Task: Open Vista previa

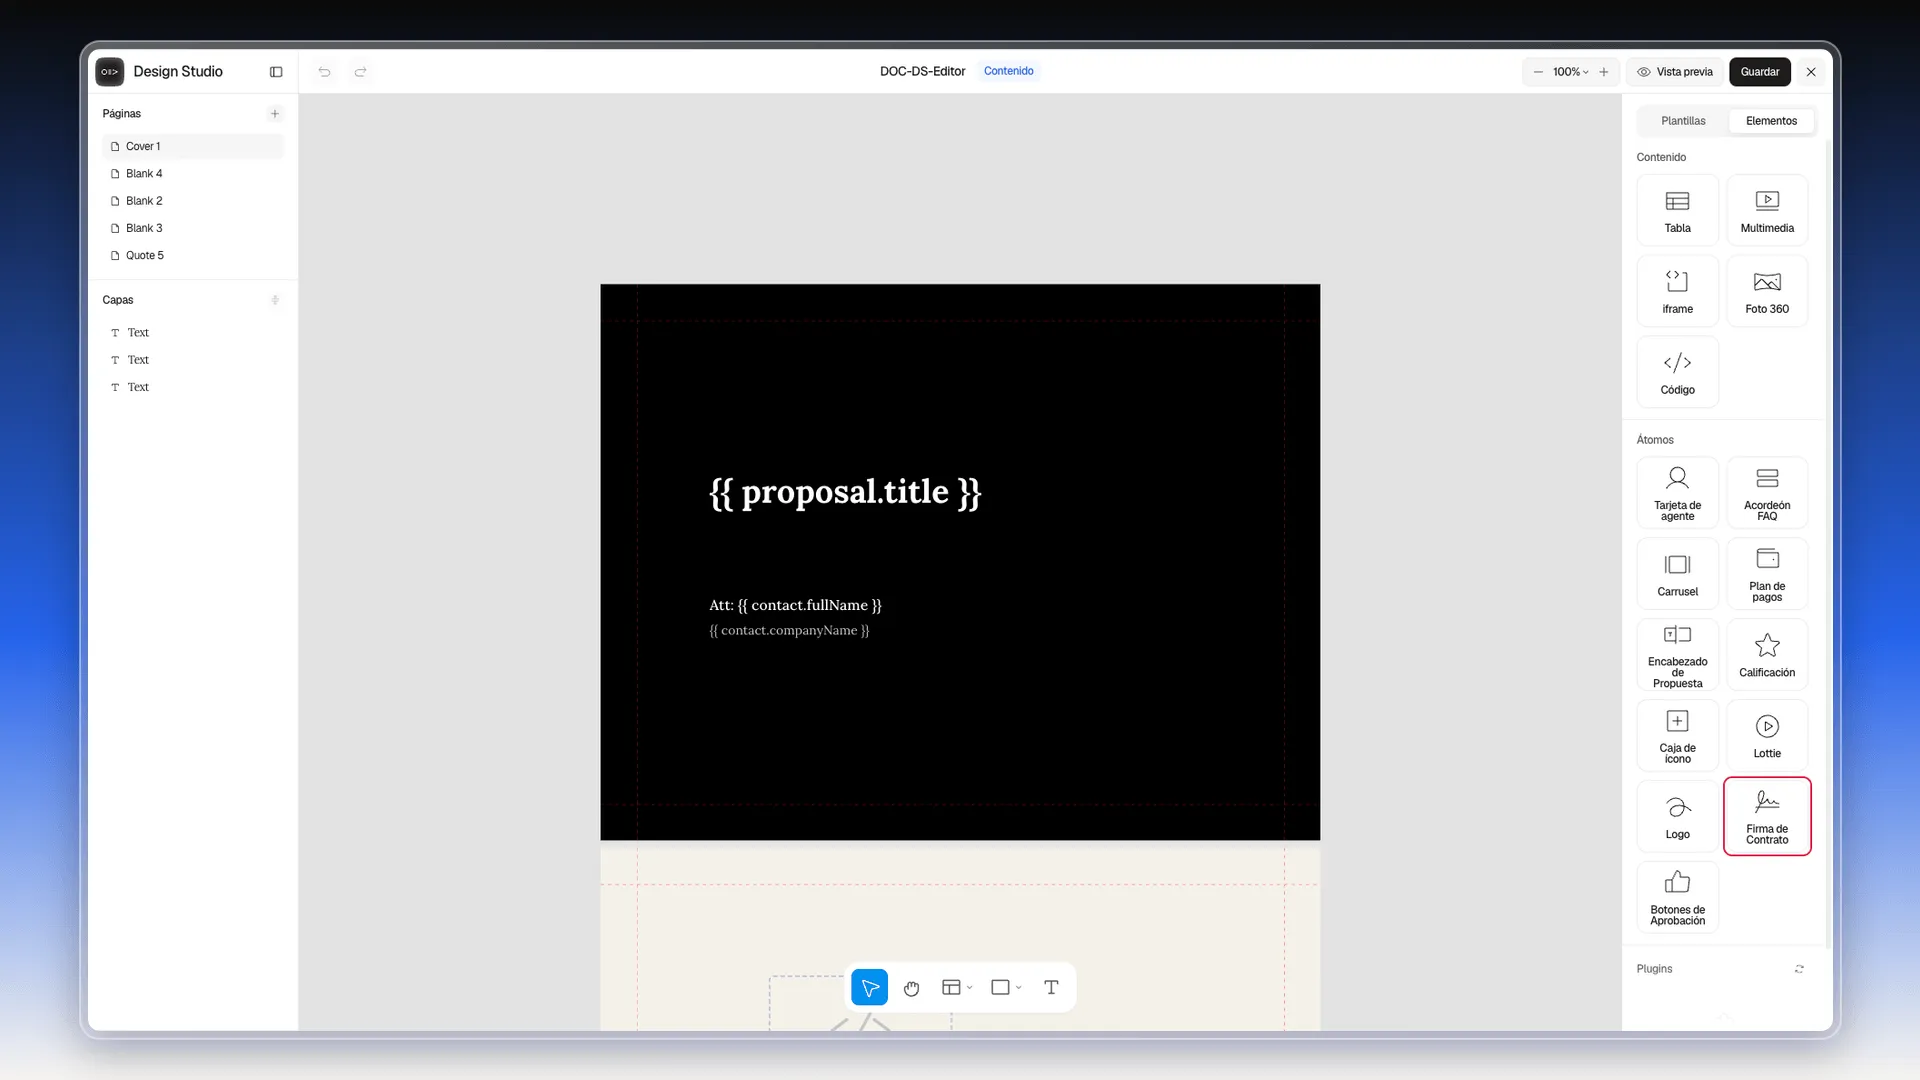Action: [1675, 72]
